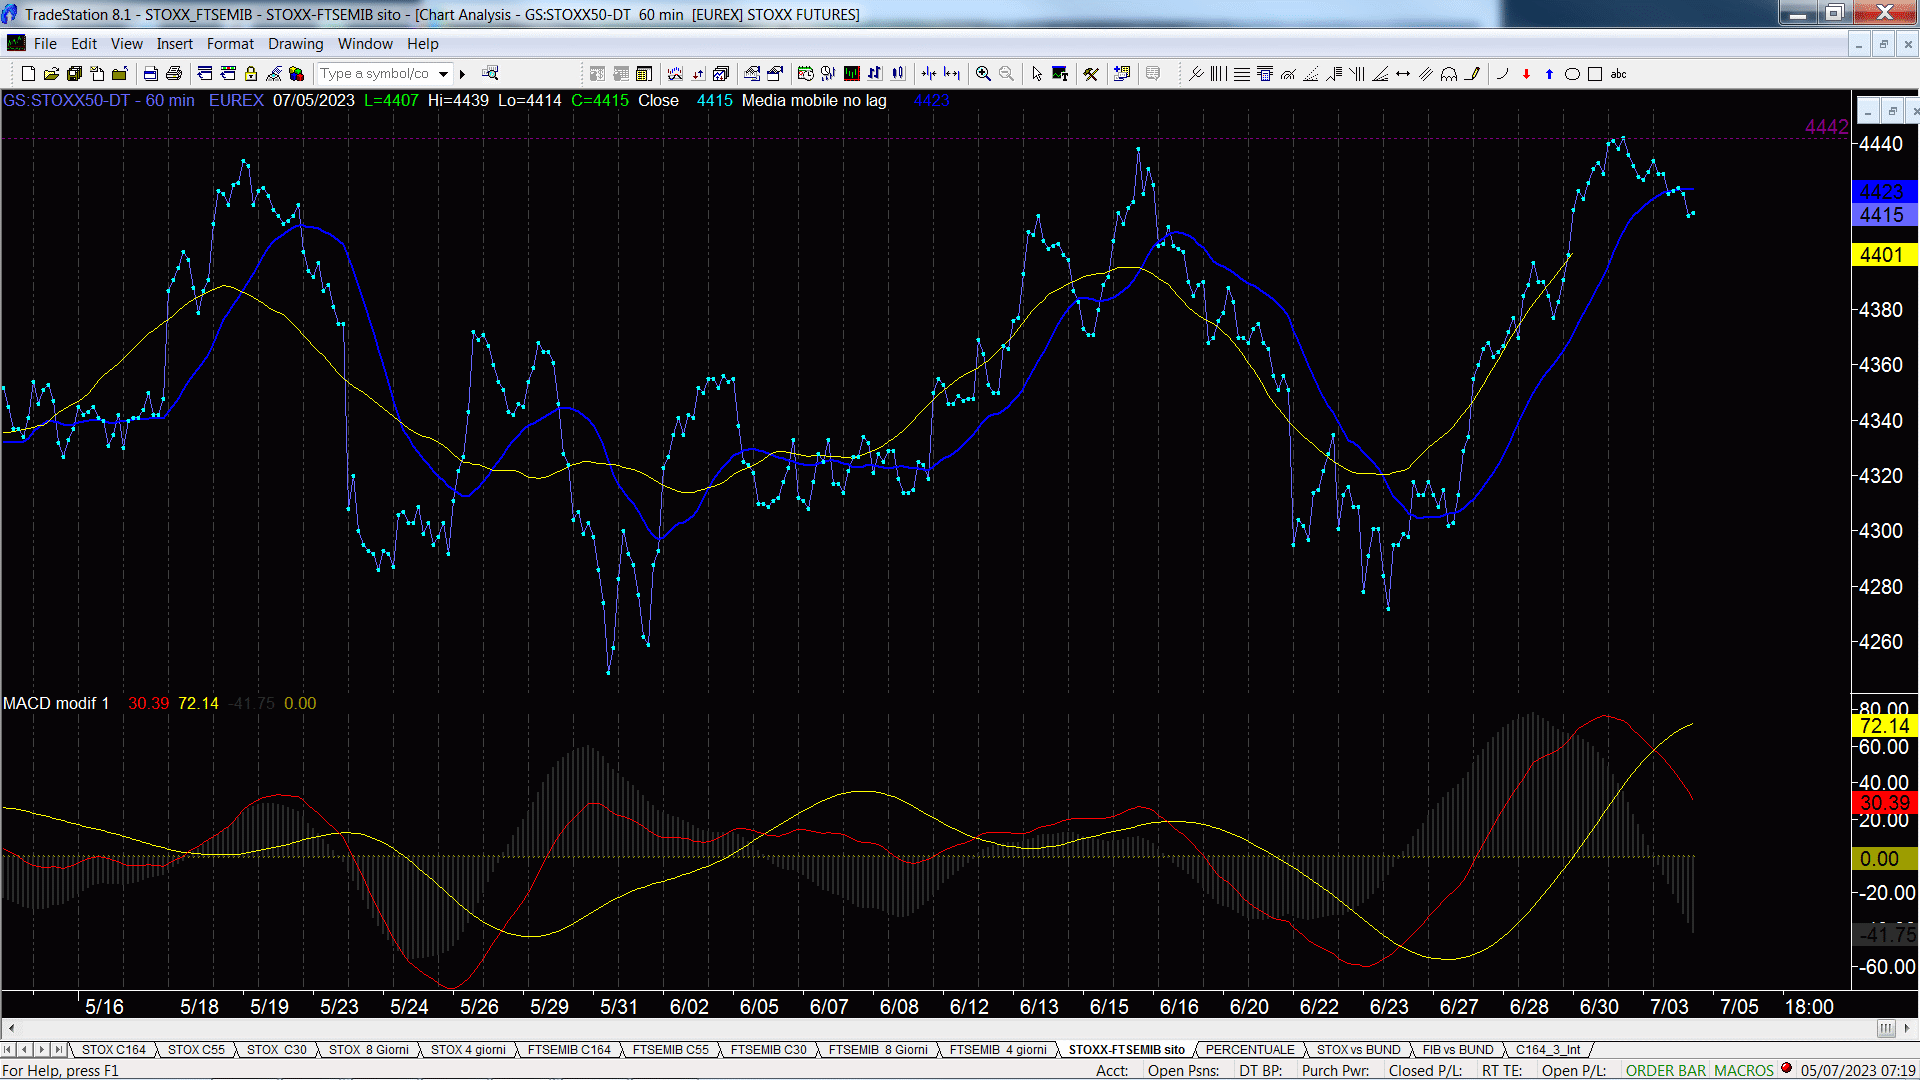Select the yellow pencil line tool
This screenshot has width=1920, height=1080.
click(1472, 74)
